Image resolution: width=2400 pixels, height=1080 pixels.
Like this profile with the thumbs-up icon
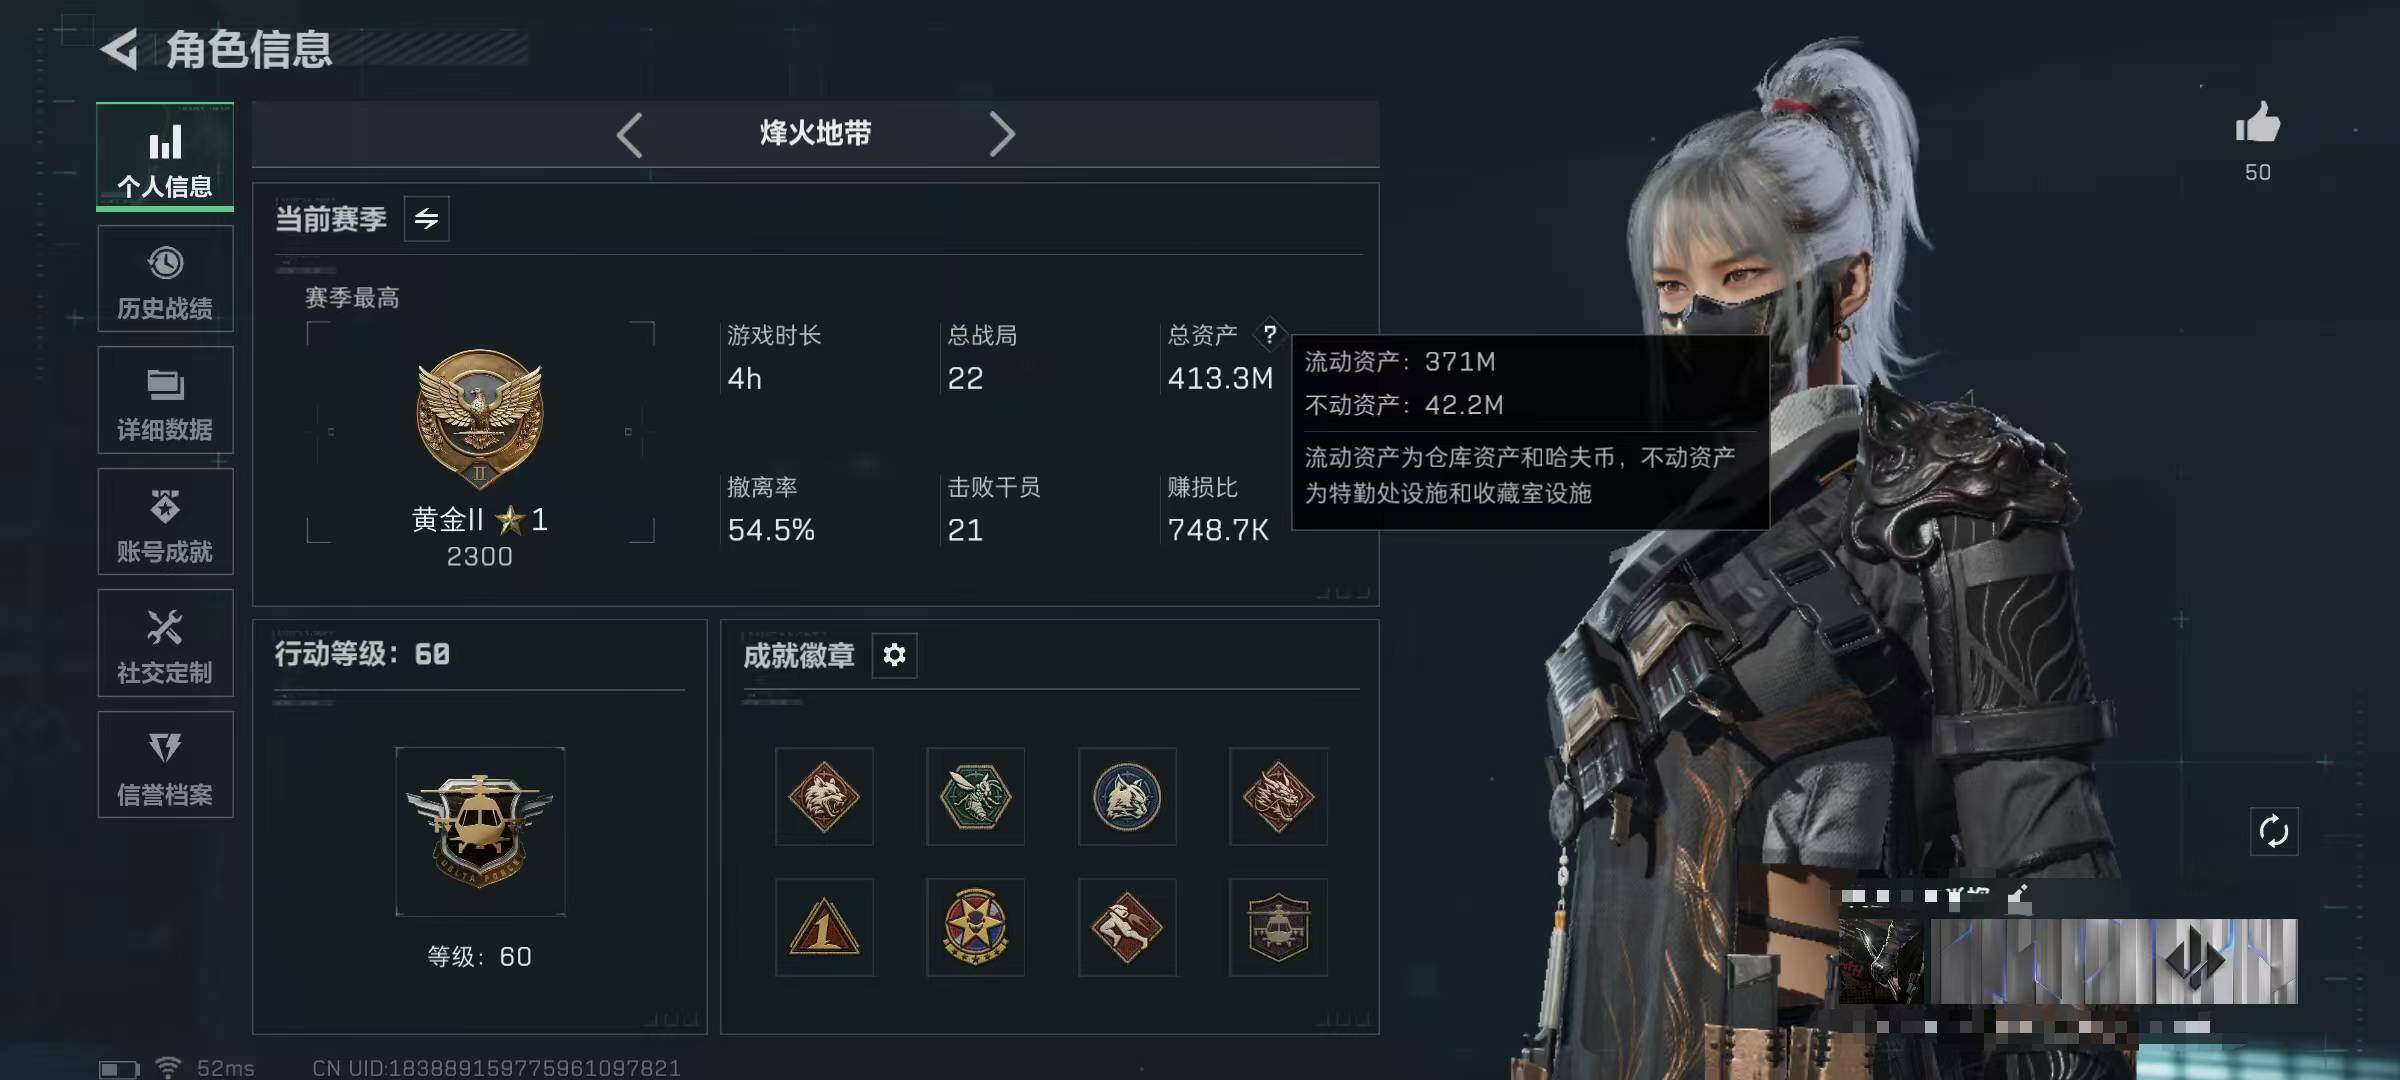coord(2257,123)
